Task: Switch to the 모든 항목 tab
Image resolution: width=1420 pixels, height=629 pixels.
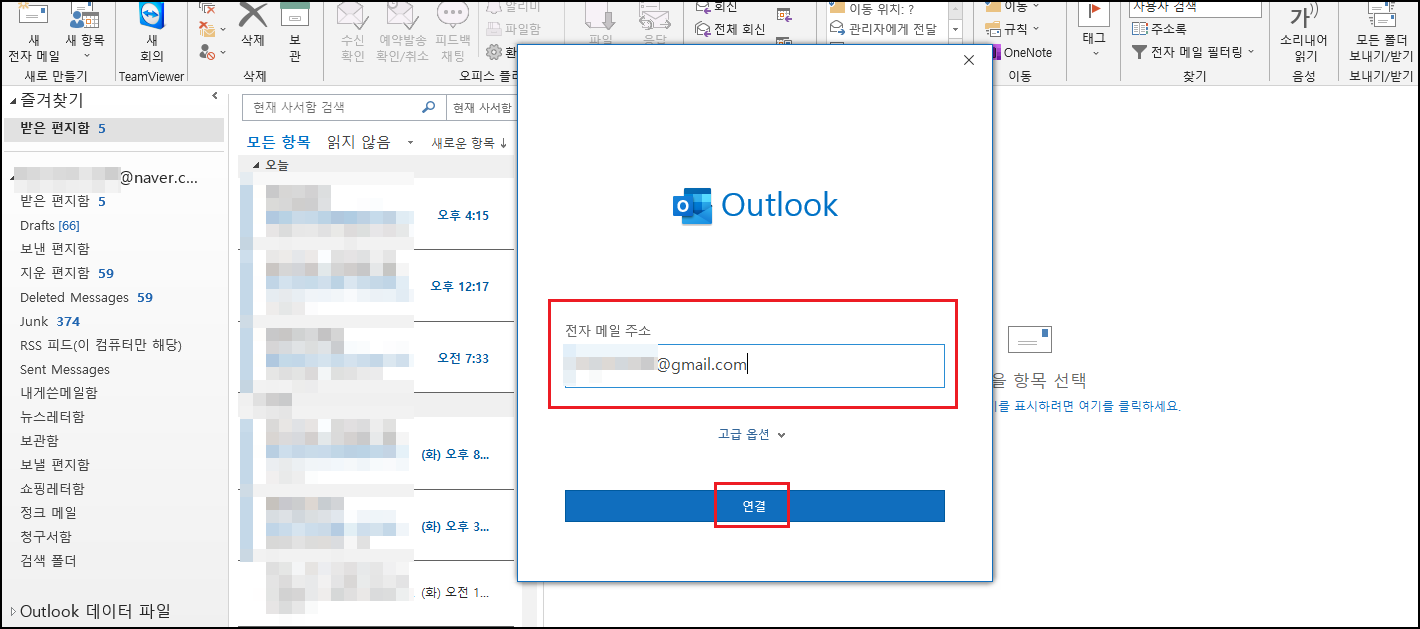Action: coord(279,143)
